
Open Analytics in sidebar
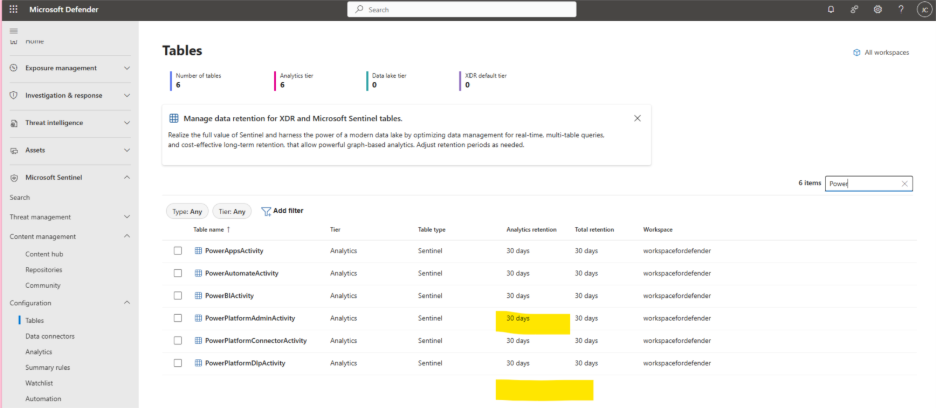click(x=39, y=352)
